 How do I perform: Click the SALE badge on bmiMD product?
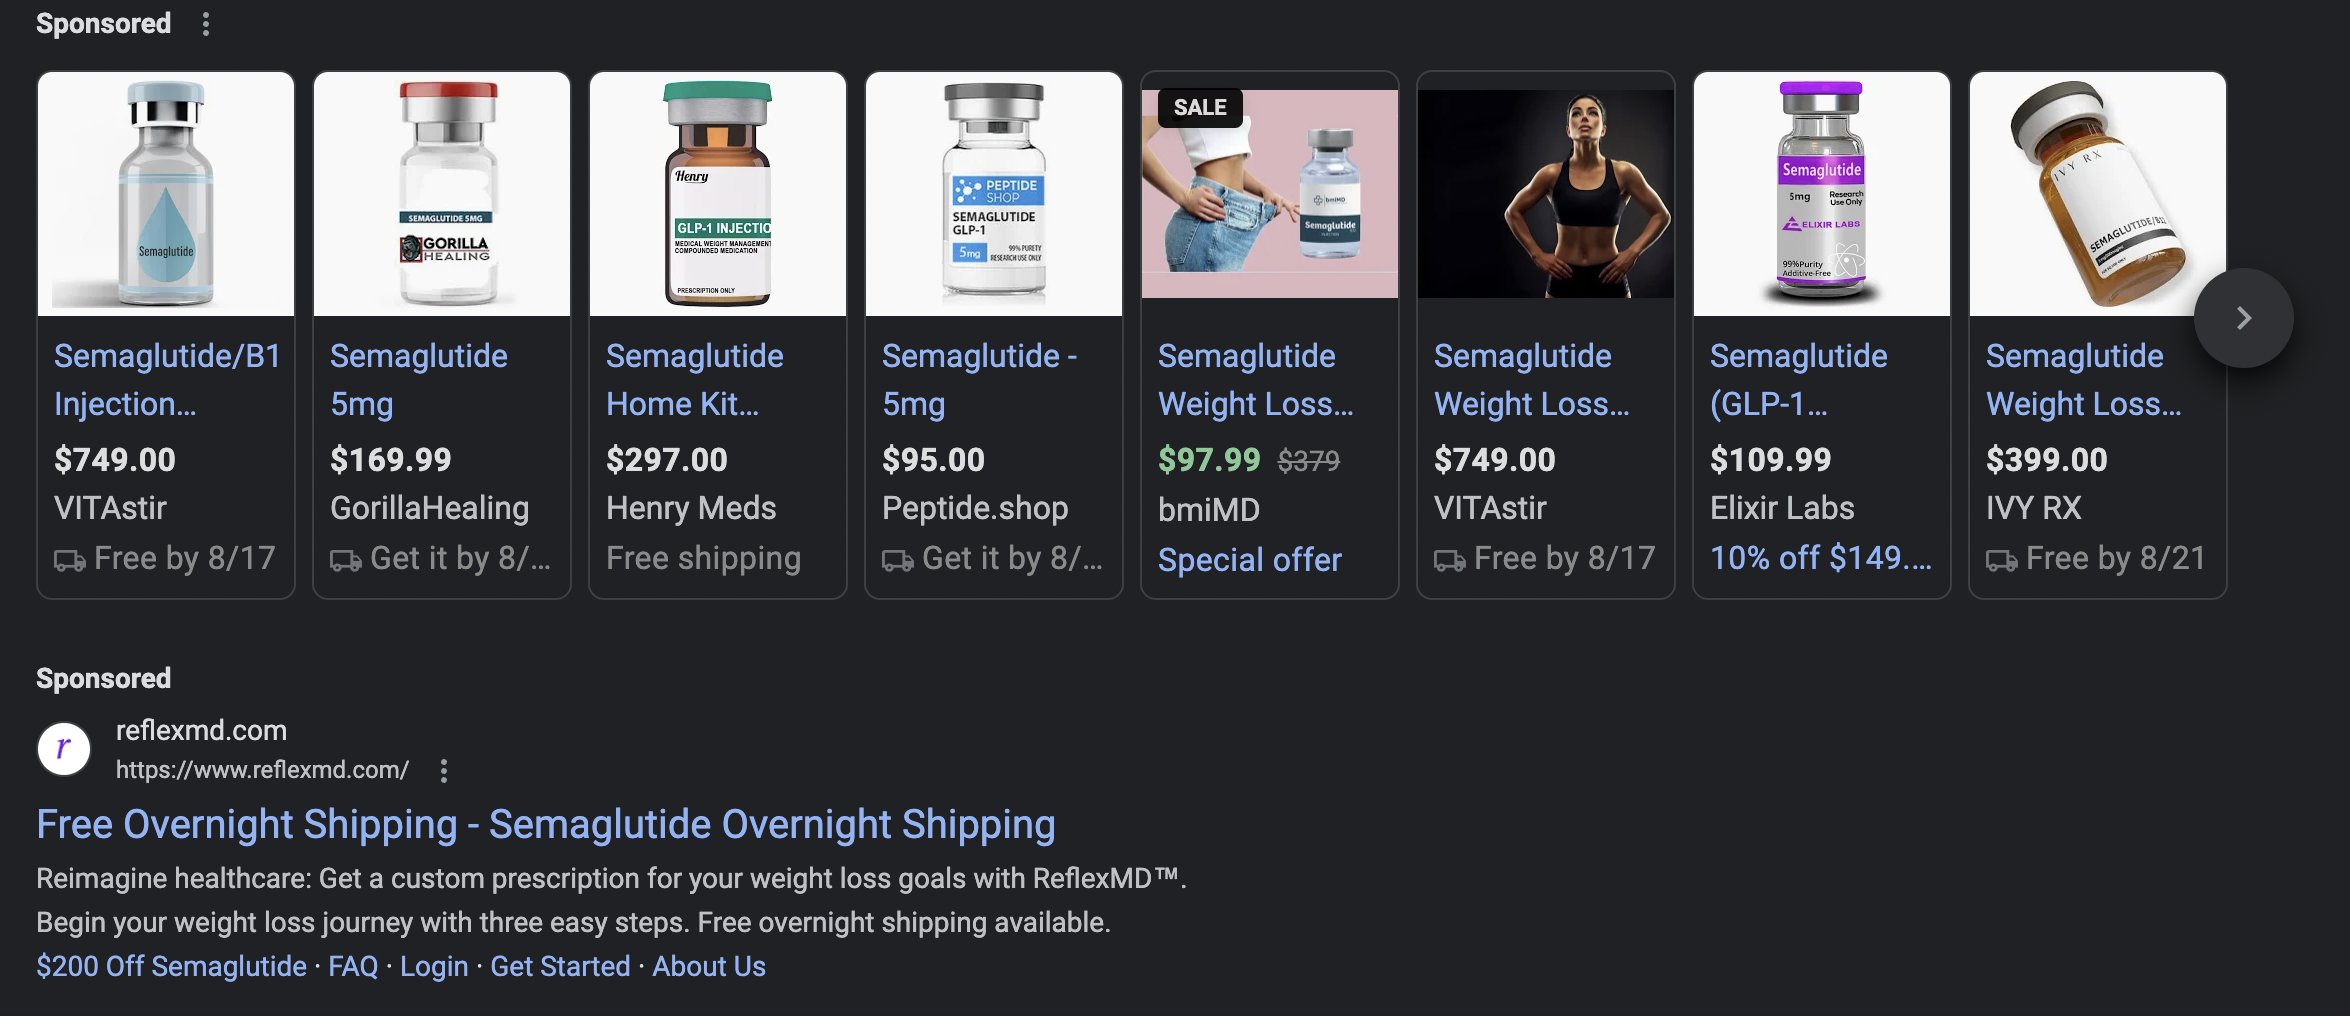1199,108
